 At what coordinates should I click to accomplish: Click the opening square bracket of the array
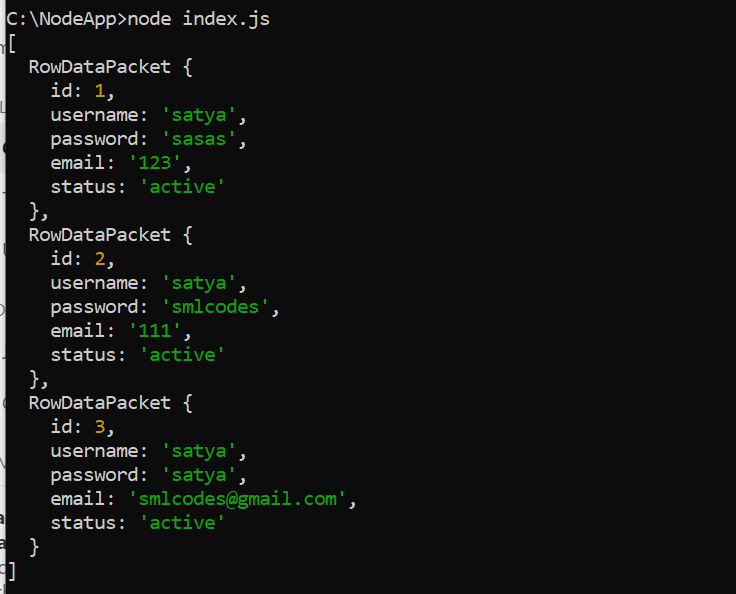(x=12, y=43)
